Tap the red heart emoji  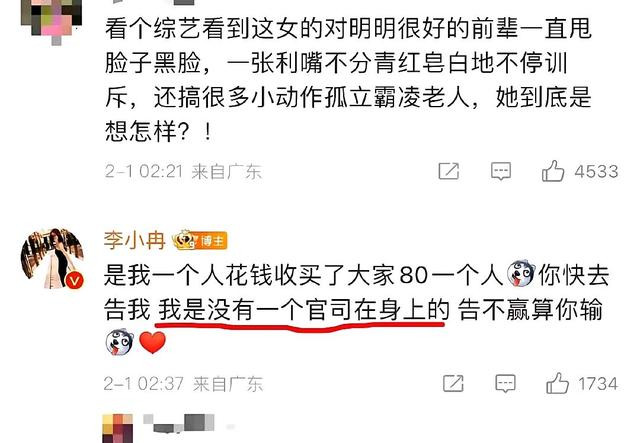tap(153, 342)
